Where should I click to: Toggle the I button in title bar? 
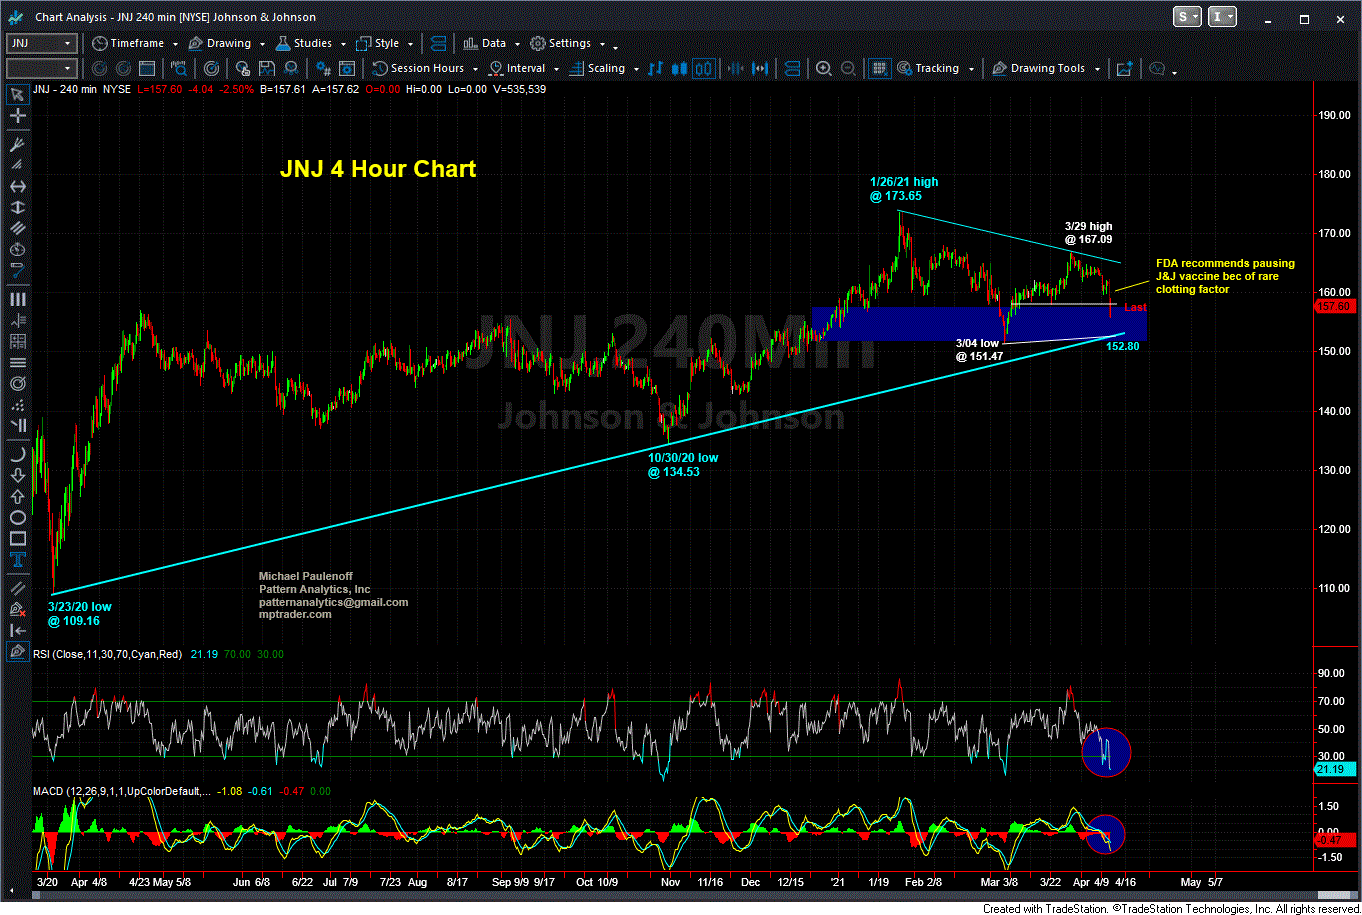(x=1222, y=16)
